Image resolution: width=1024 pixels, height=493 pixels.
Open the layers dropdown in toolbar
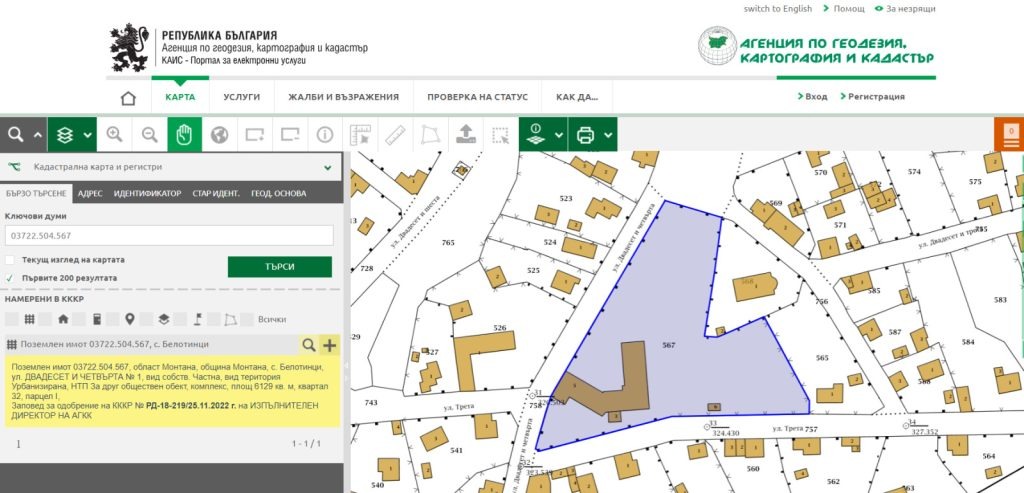[x=88, y=134]
